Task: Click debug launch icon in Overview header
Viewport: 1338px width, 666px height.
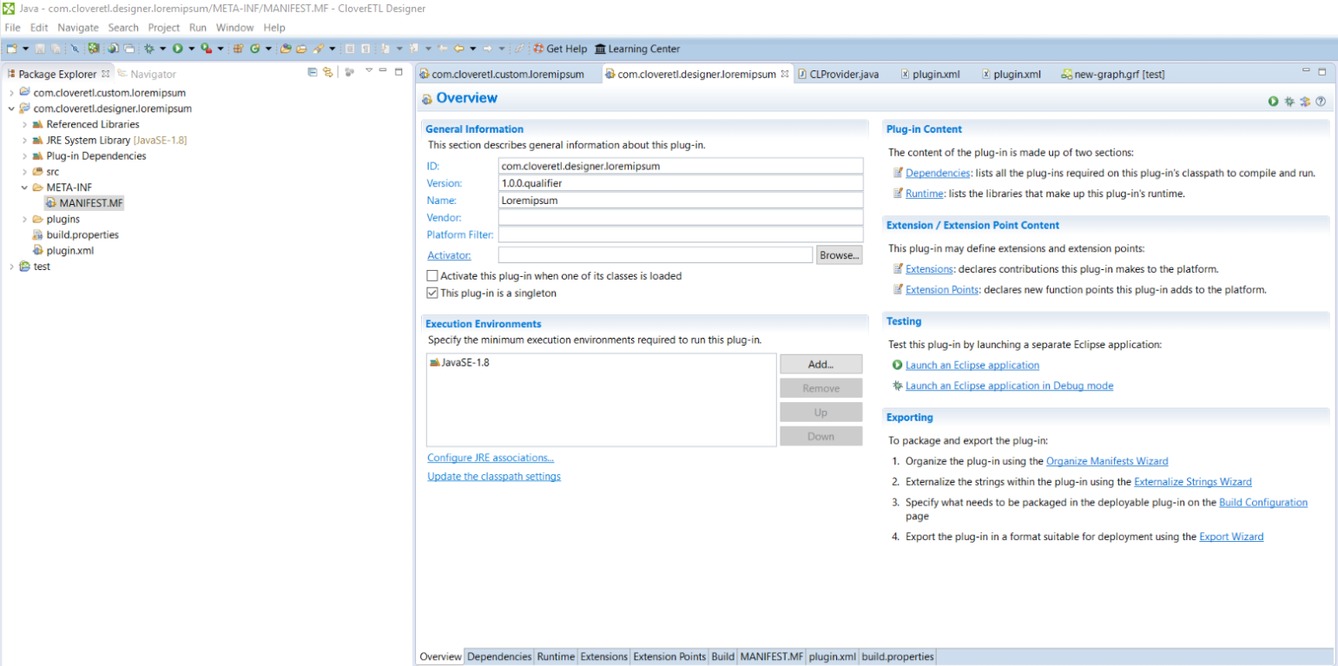Action: [1289, 101]
